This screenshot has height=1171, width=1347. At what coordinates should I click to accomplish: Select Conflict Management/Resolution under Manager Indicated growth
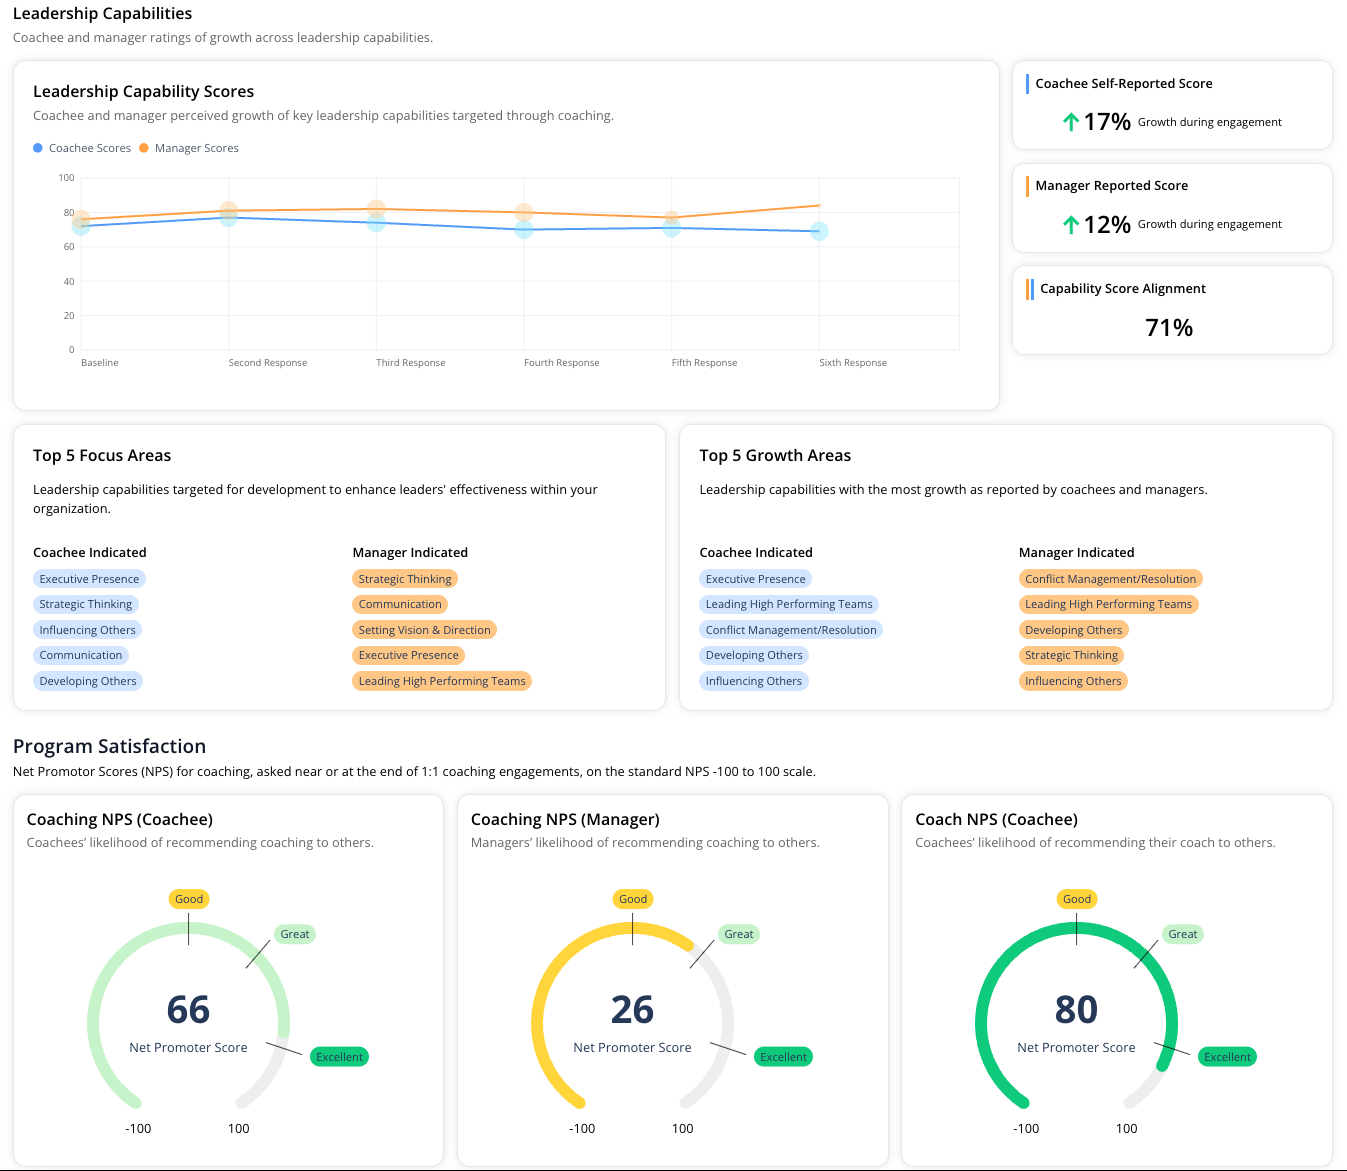coord(1110,579)
